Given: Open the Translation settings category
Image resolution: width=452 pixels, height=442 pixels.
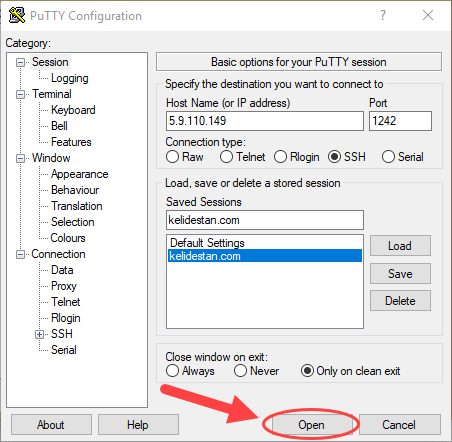Looking at the screenshot, I should [x=77, y=206].
